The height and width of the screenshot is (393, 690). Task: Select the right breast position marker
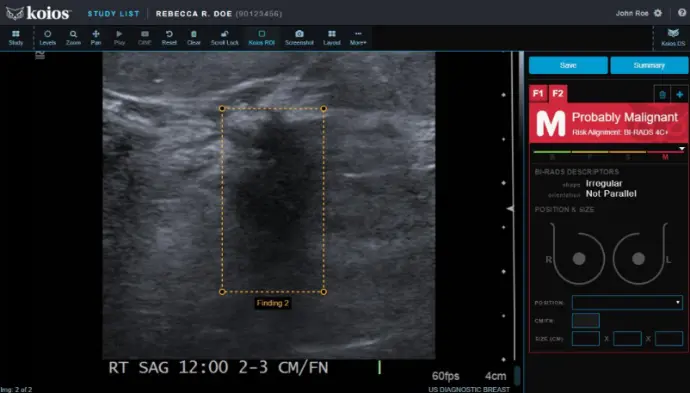click(579, 259)
